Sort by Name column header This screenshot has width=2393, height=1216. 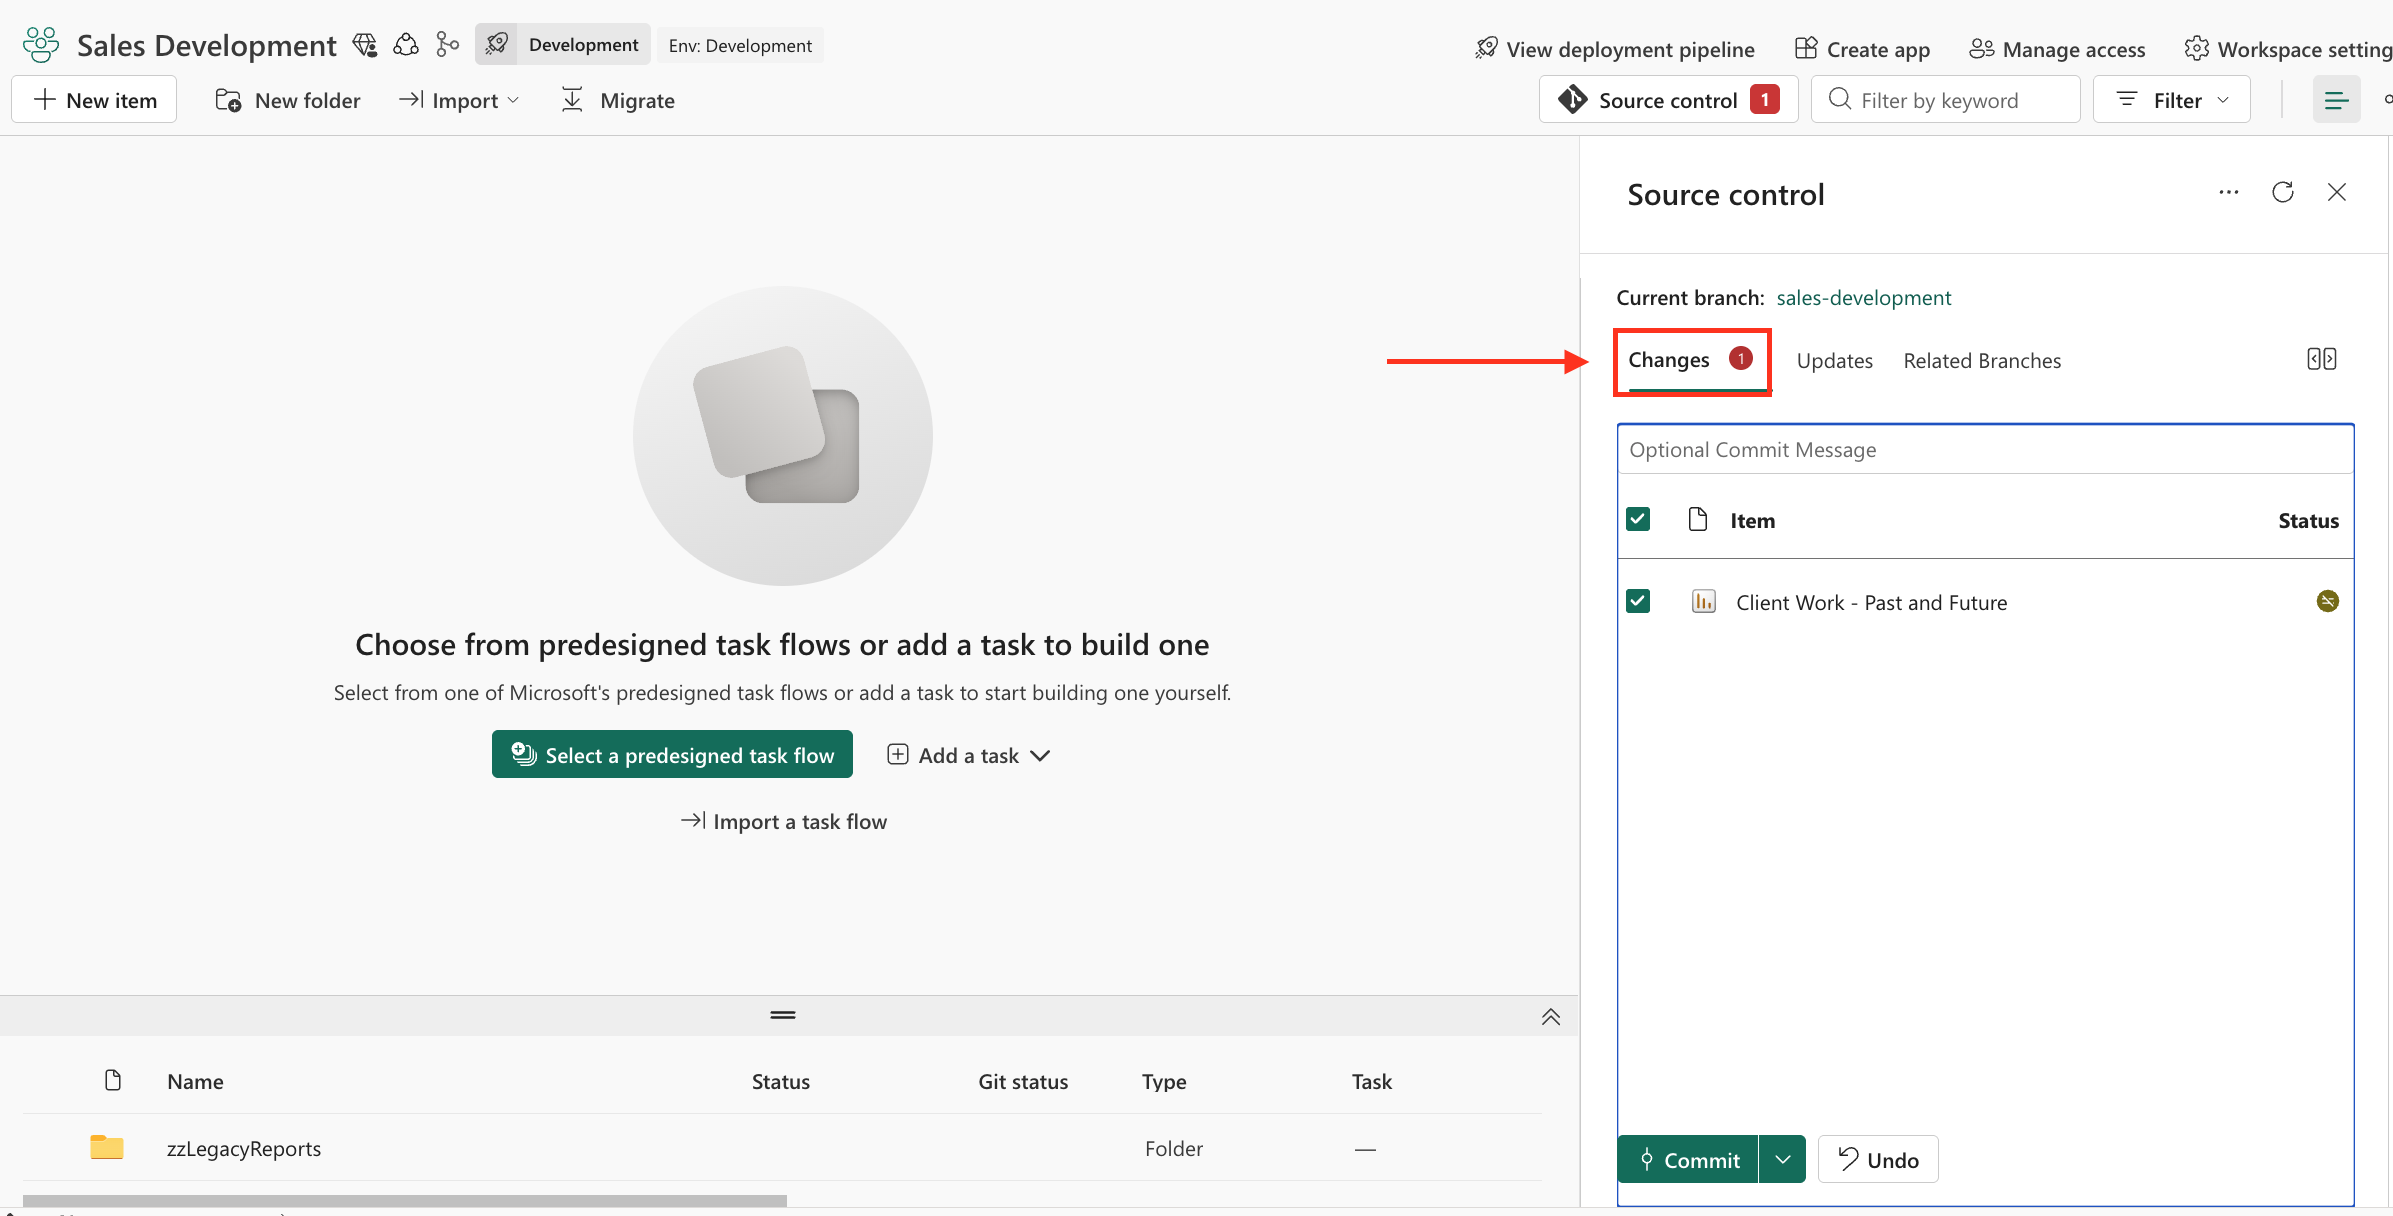click(x=195, y=1082)
